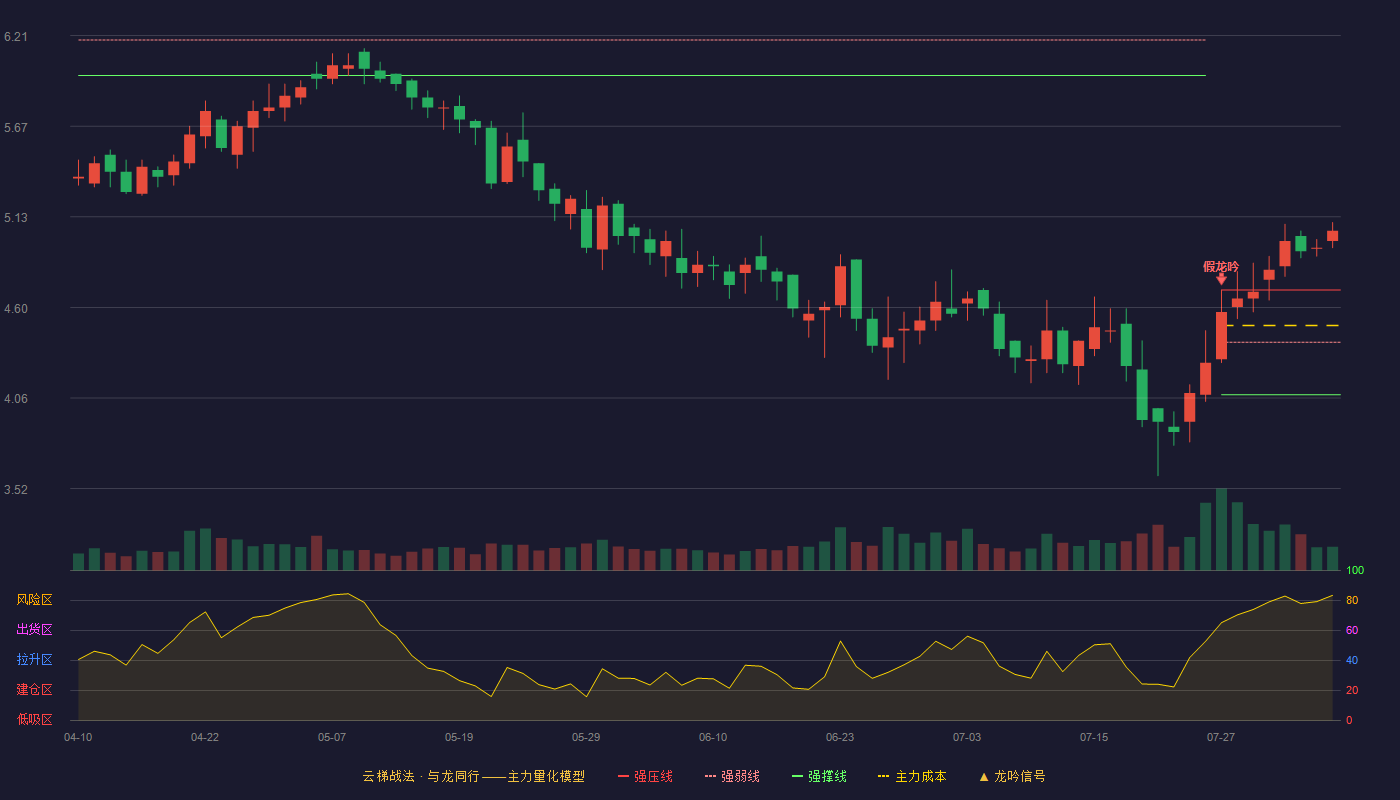Click the 3.52 price axis label
Viewport: 1400px width, 800px height.
pos(15,490)
